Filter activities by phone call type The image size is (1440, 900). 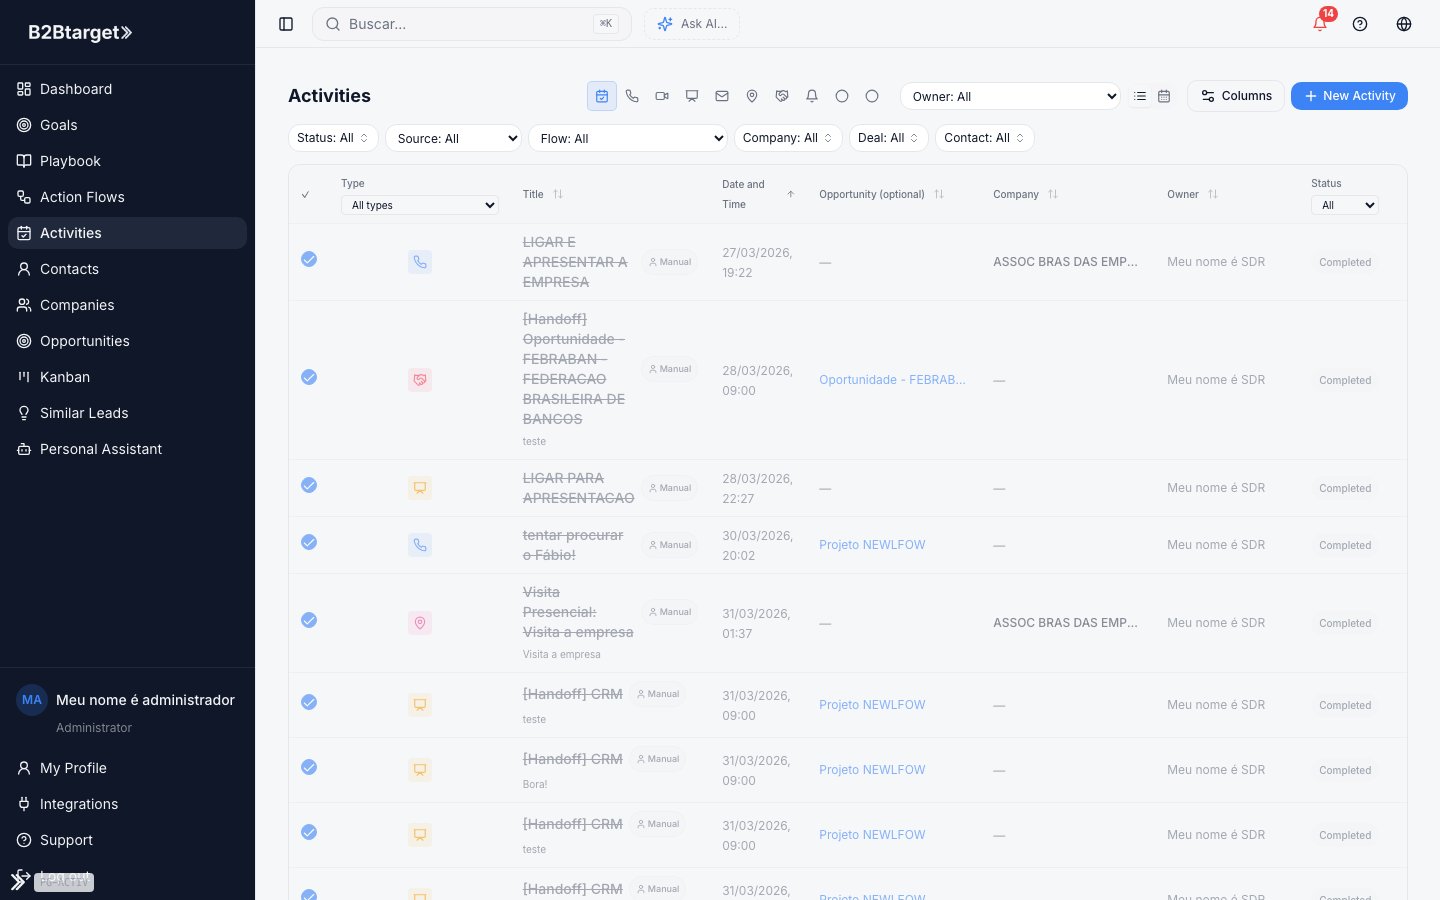(x=632, y=96)
